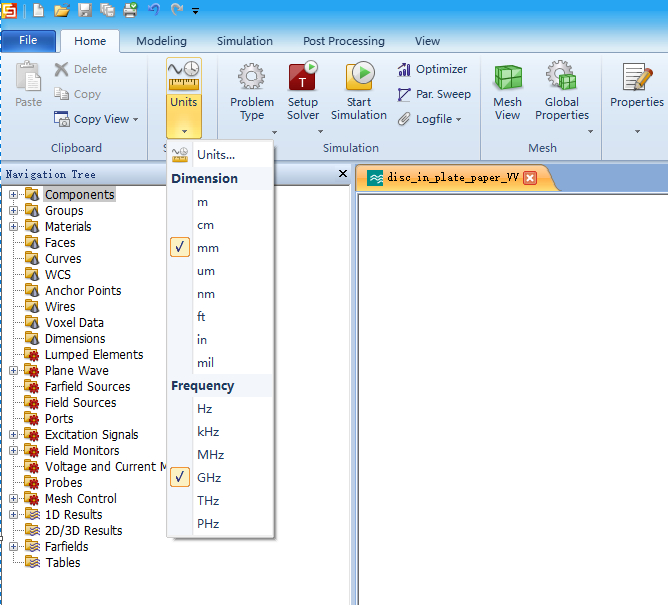Click the Problem Type gear icon
The image size is (668, 605).
(x=251, y=77)
